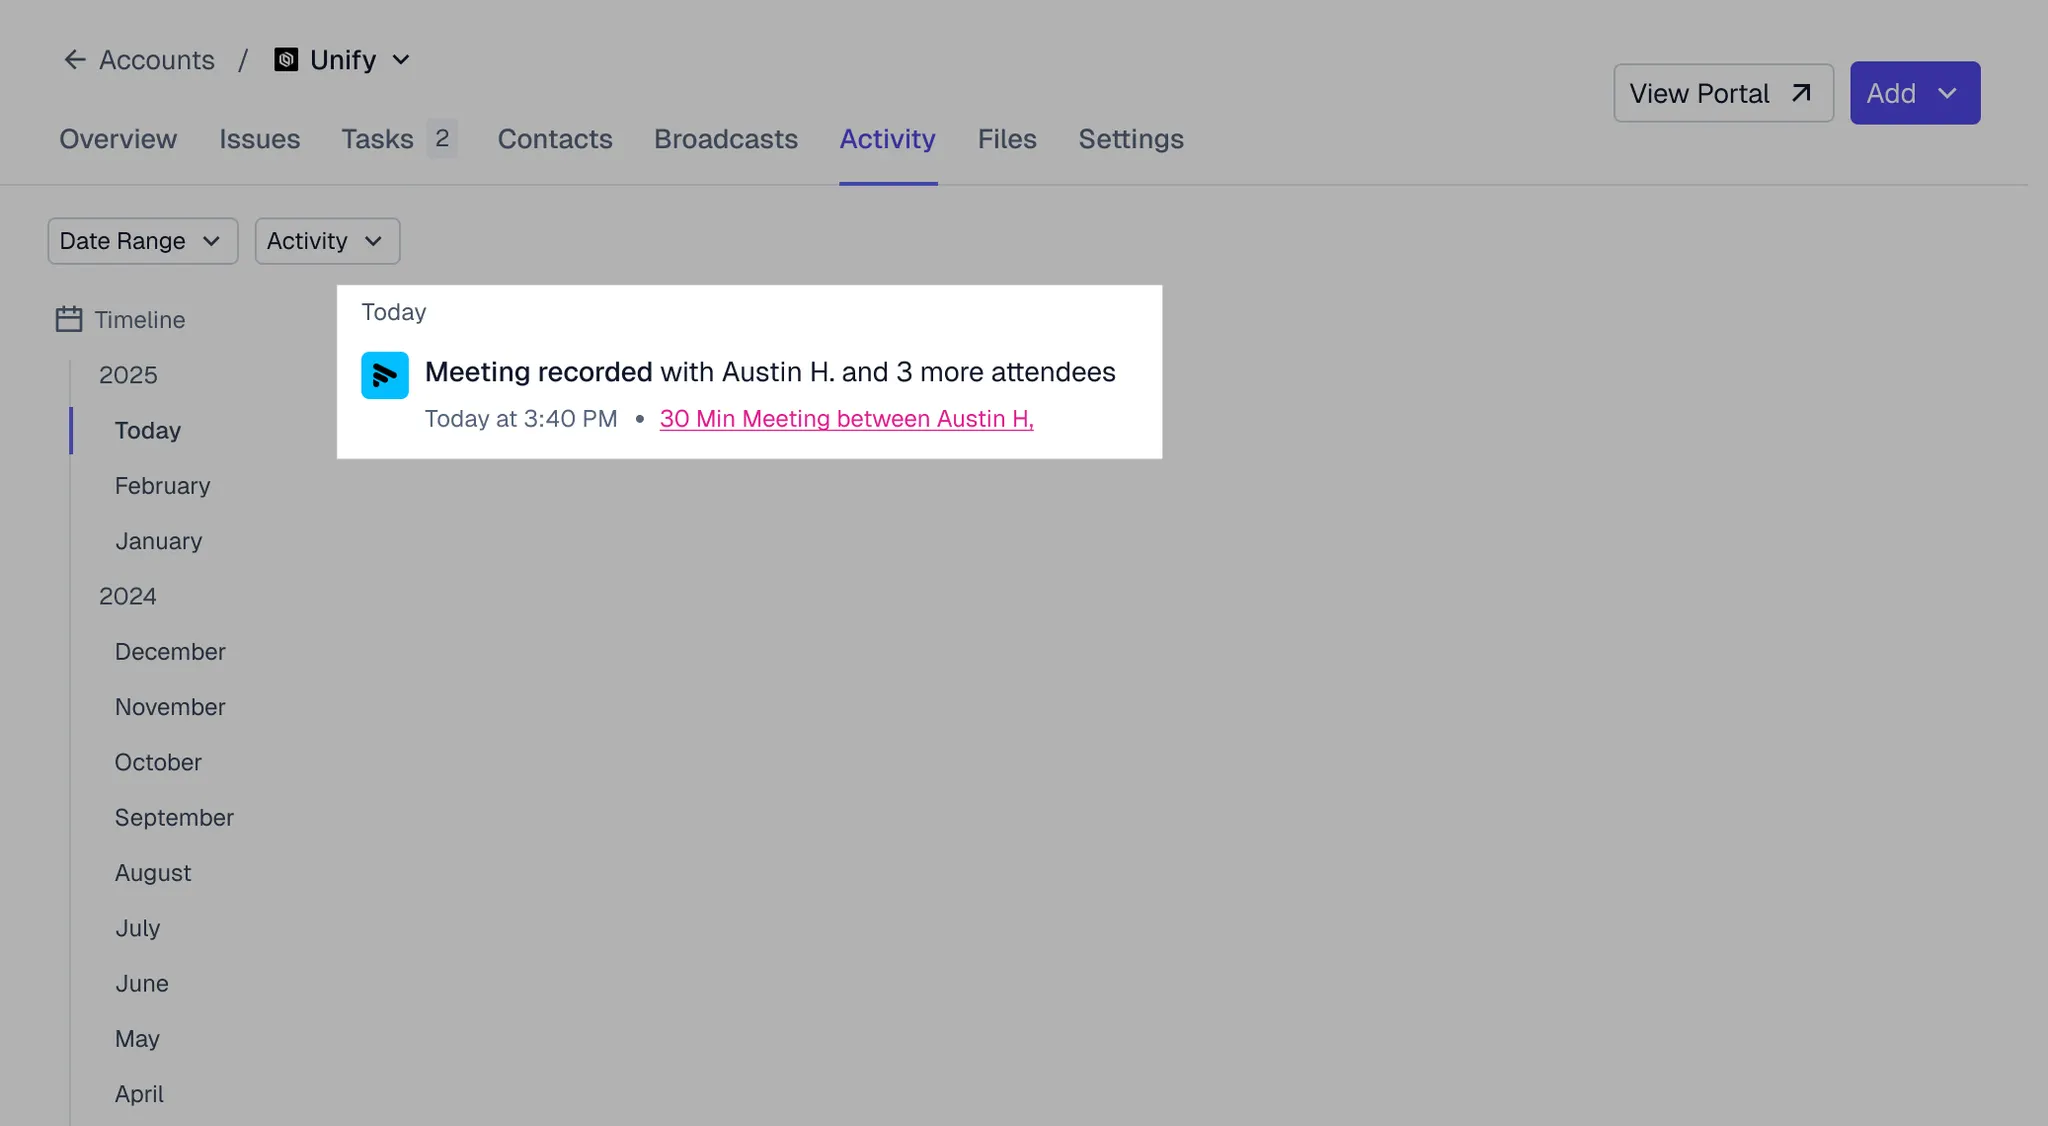Screen dimensions: 2048x1126
Task: Open the Settings tab
Action: coord(1130,139)
